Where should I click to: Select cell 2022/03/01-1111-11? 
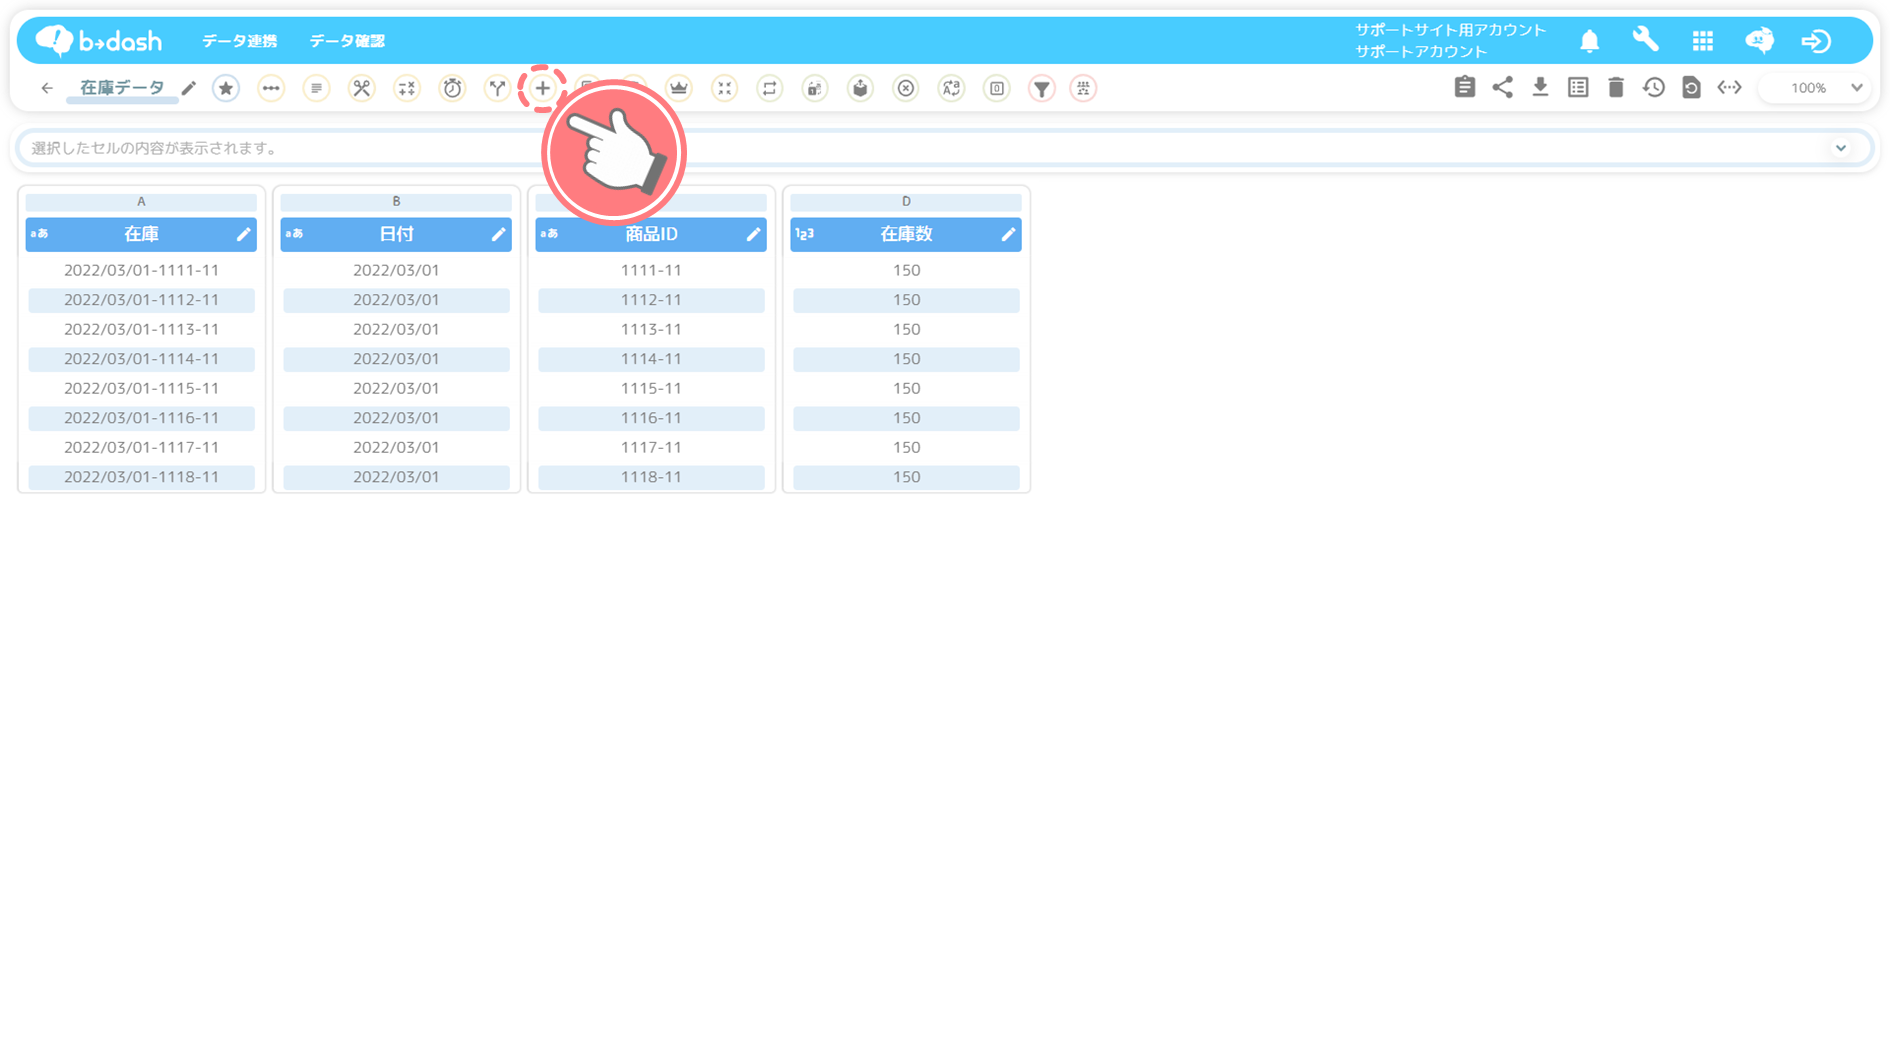[141, 270]
